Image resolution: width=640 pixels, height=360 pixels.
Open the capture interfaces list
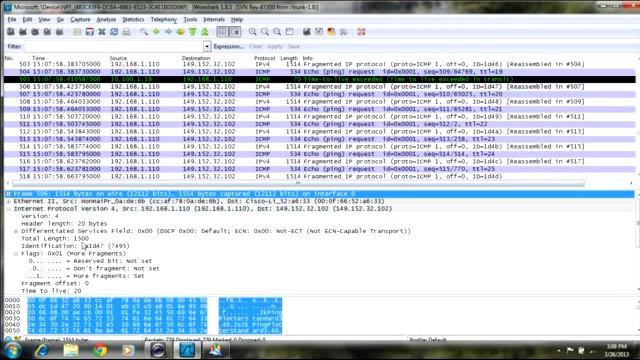tap(11, 32)
